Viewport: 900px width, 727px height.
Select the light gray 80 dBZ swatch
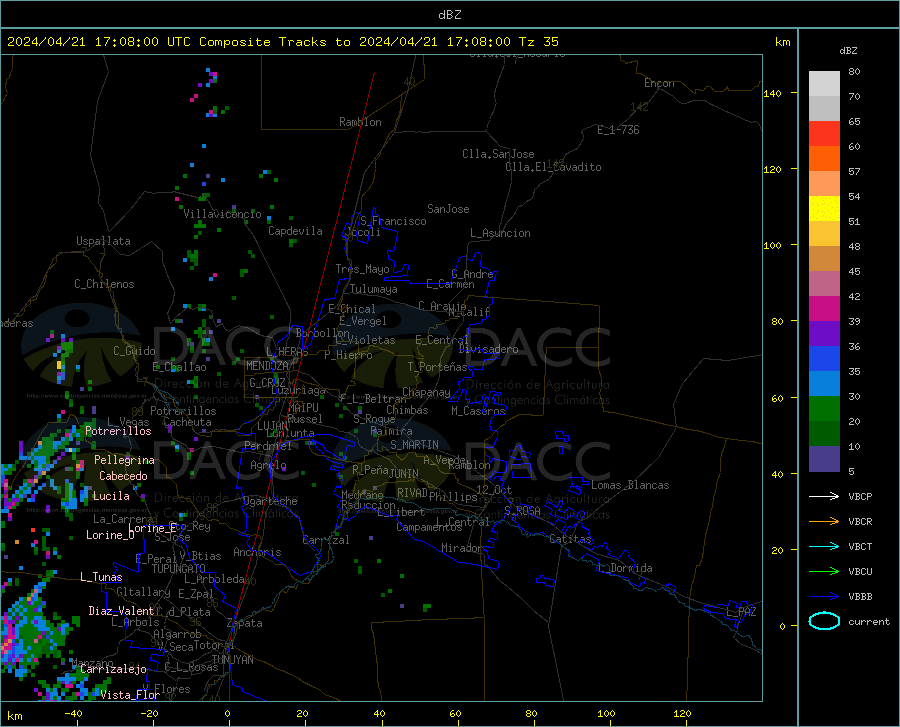coord(824,84)
